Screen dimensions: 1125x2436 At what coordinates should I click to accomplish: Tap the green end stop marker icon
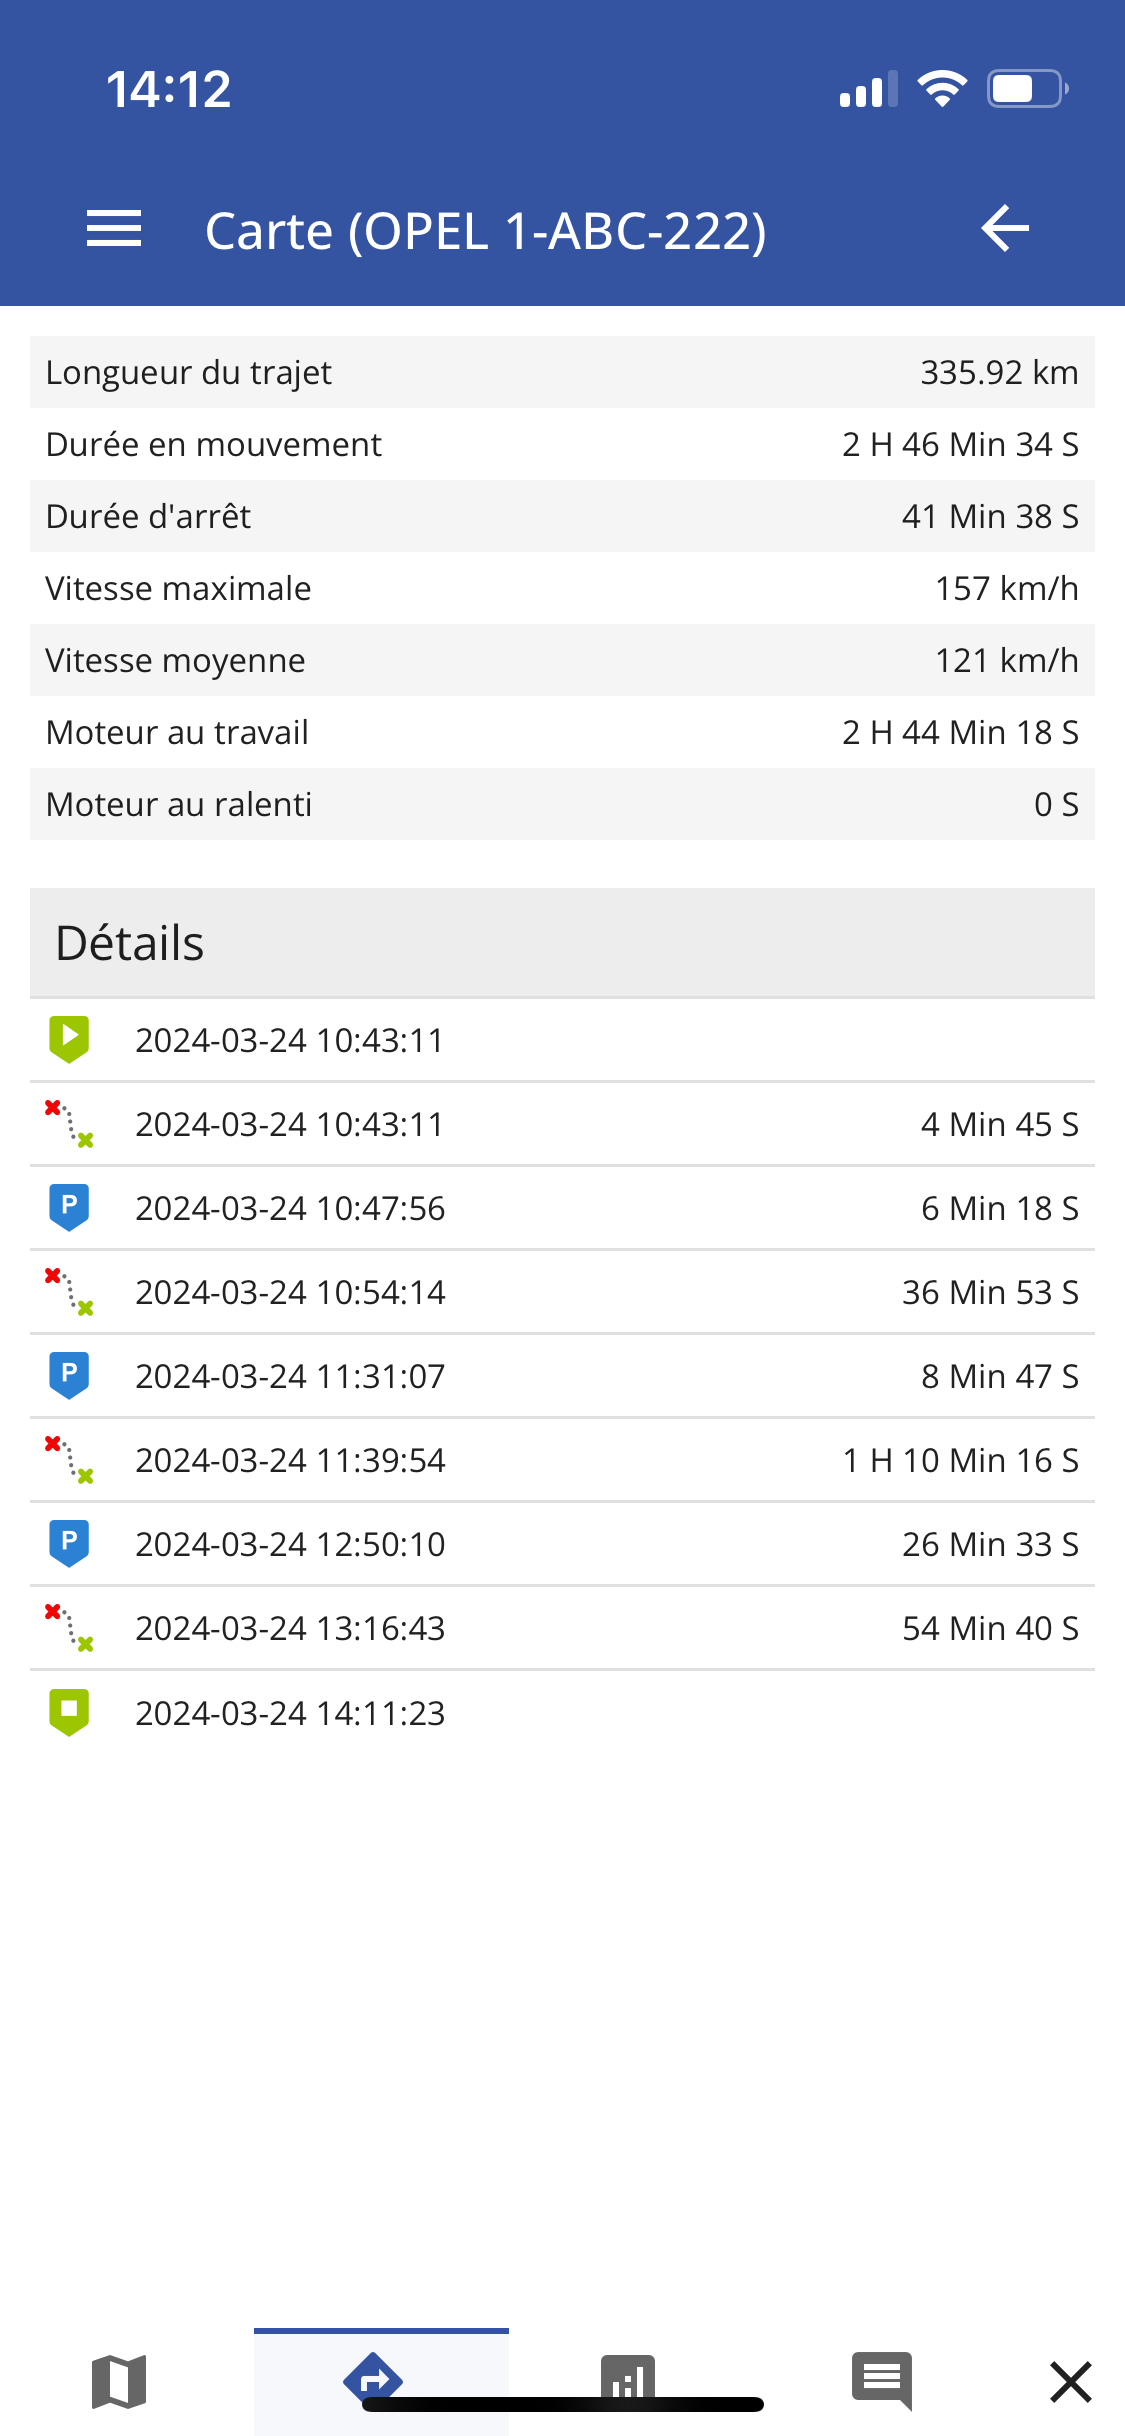tap(69, 1712)
